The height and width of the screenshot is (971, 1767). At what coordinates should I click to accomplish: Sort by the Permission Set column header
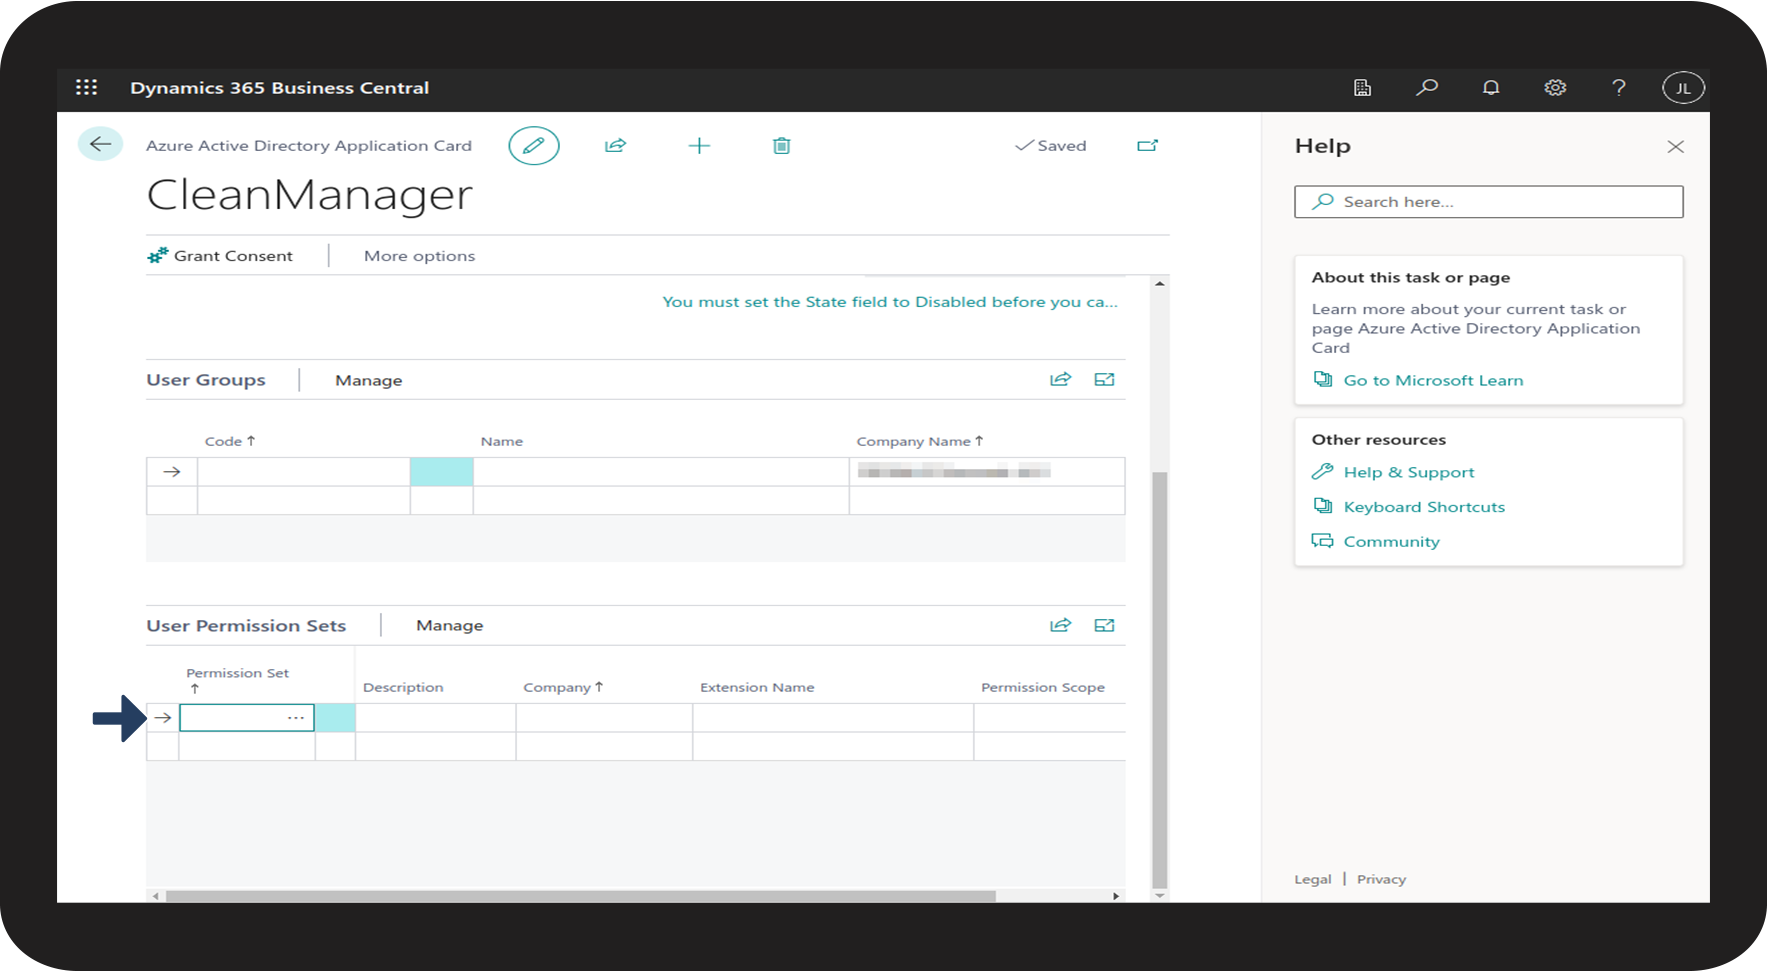click(237, 680)
